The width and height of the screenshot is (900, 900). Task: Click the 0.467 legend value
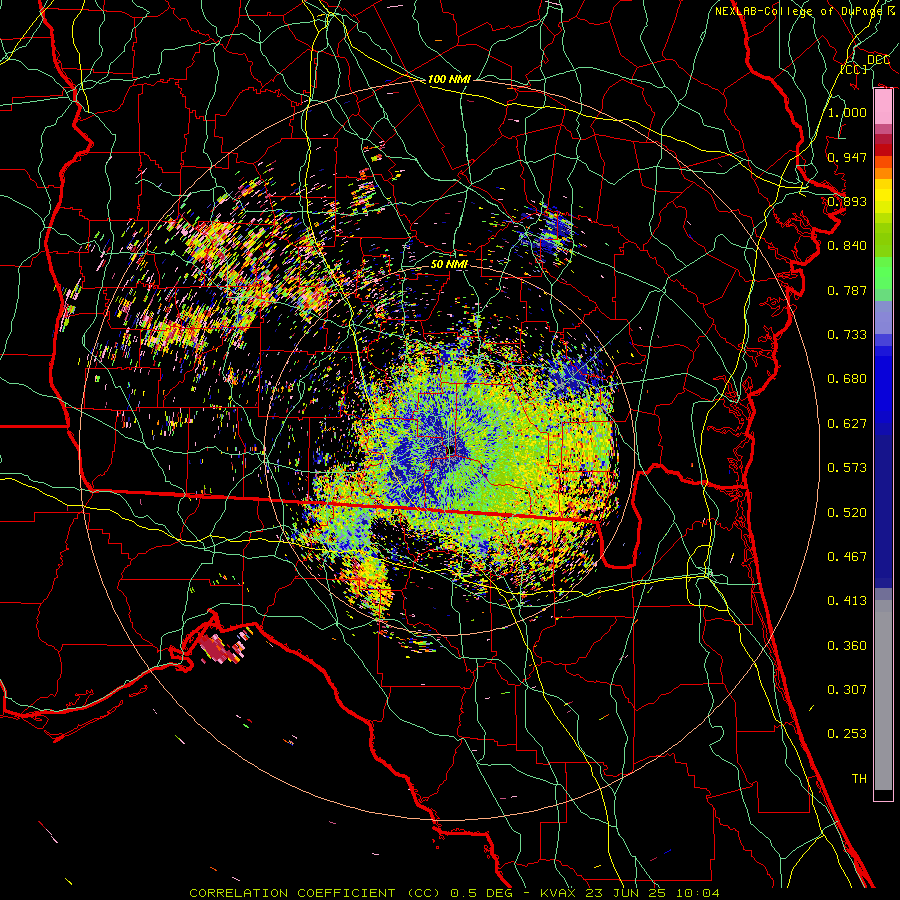pos(847,557)
